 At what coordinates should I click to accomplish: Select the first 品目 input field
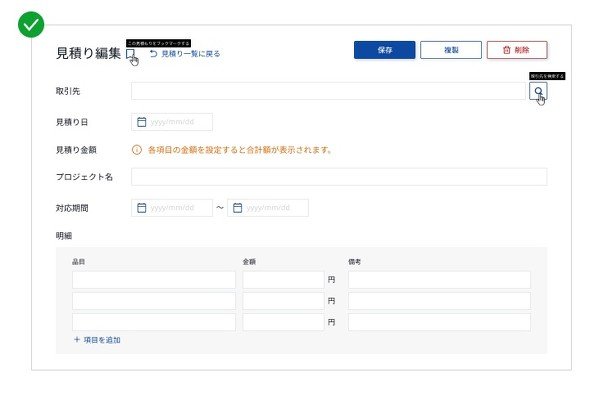(x=154, y=280)
